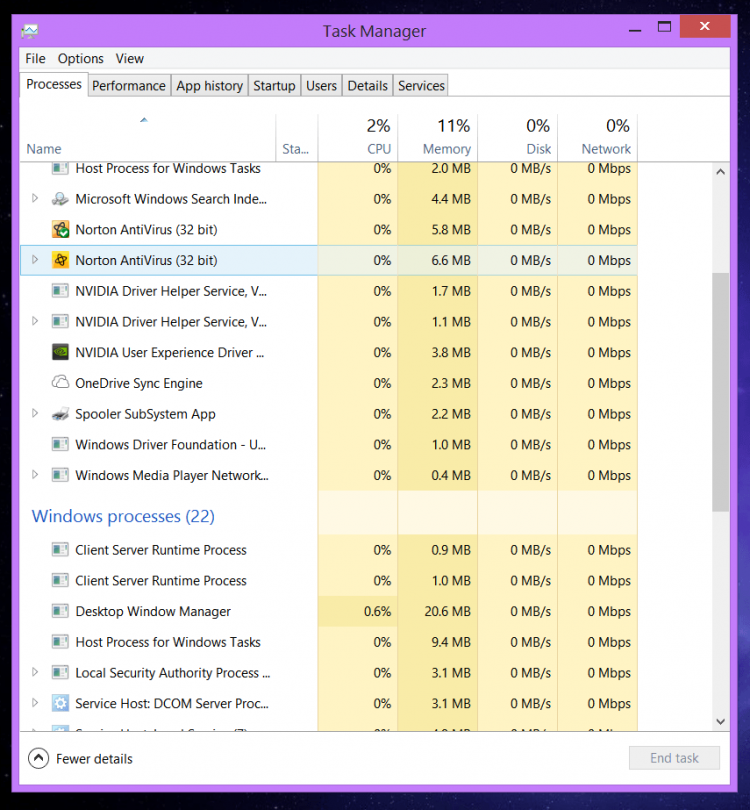This screenshot has width=750, height=810.
Task: Click the Norton AntiVirus green checkmark icon
Action: pos(60,229)
